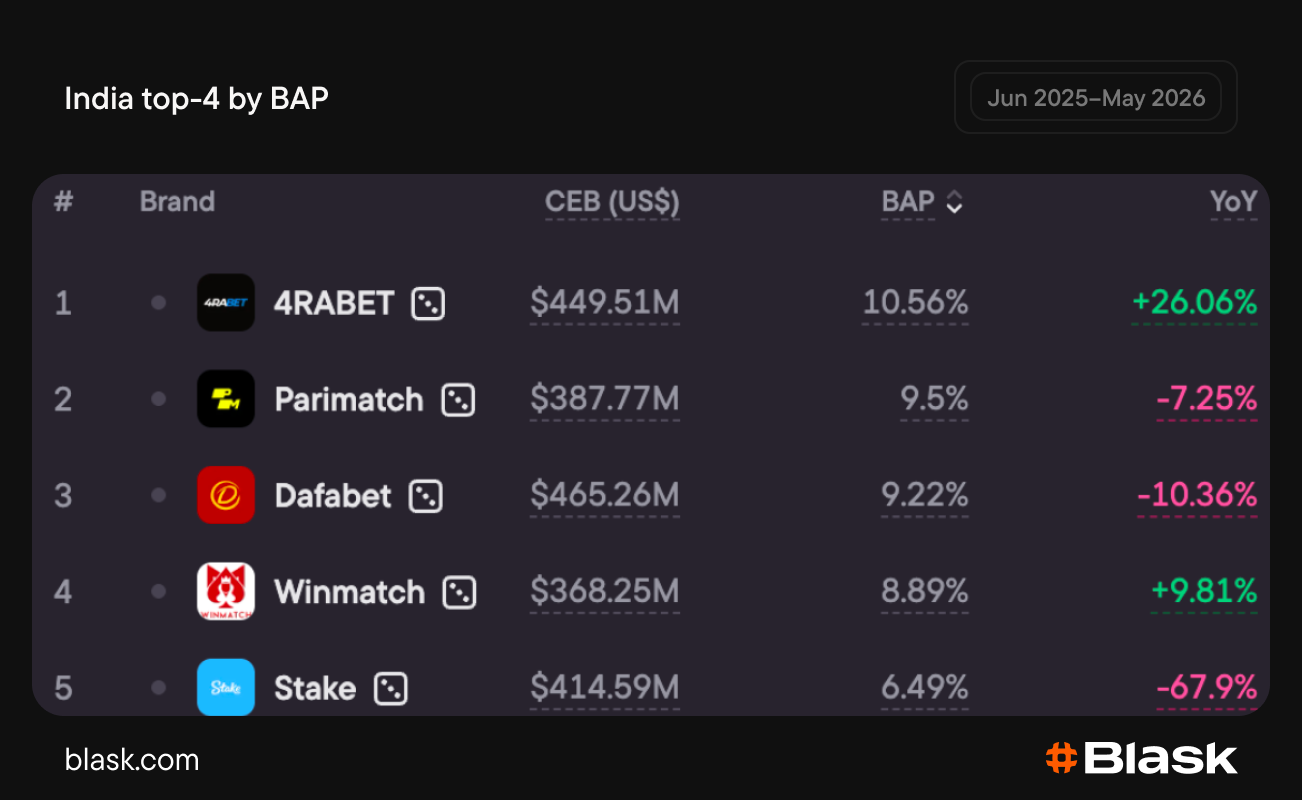Screen dimensions: 1302x800
Task: Click the dice icon next to Winmatch
Action: [x=459, y=592]
